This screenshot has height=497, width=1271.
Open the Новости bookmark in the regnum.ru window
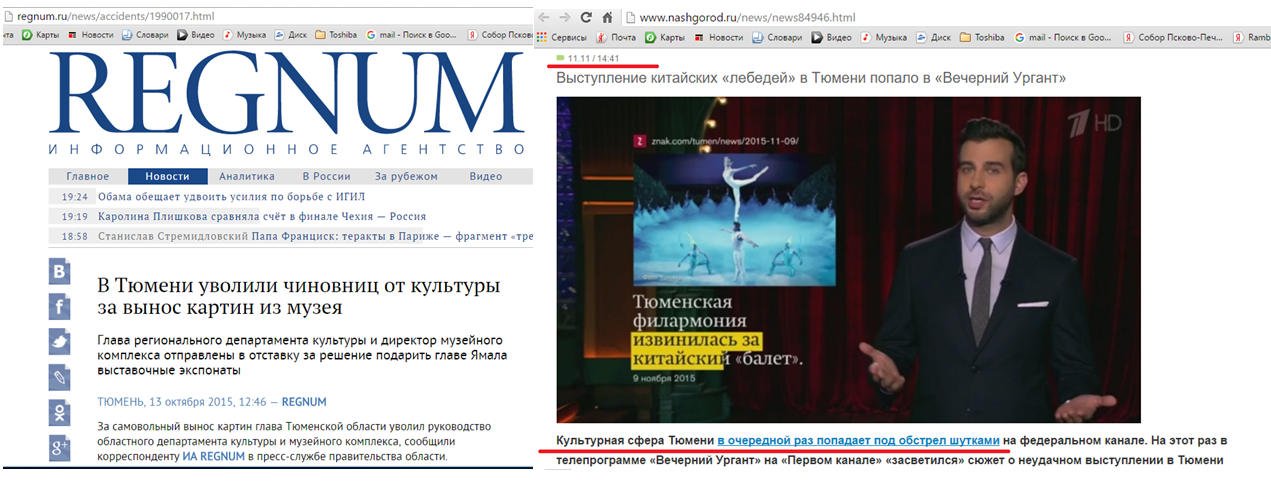tap(91, 34)
